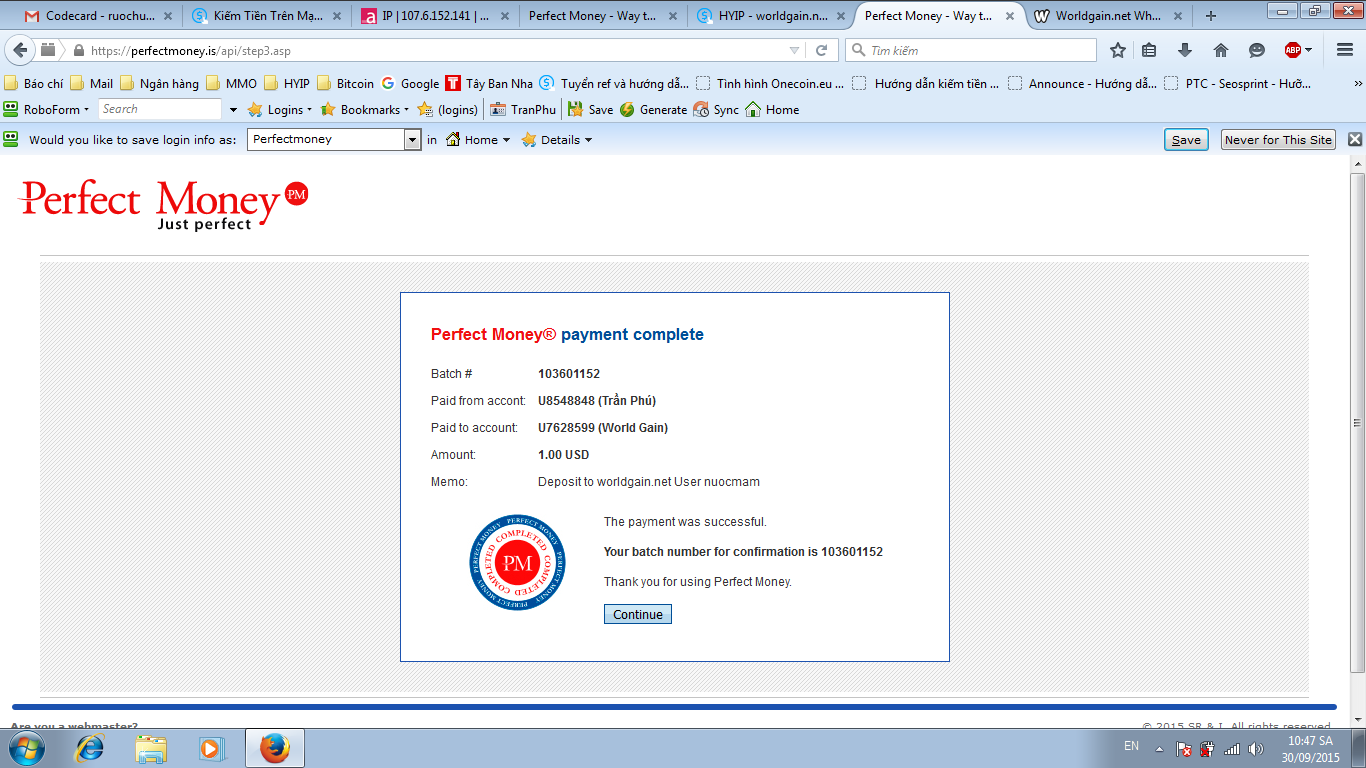Open the Details dropdown in save bar
Viewport: 1366px width, 768px height.
point(557,140)
